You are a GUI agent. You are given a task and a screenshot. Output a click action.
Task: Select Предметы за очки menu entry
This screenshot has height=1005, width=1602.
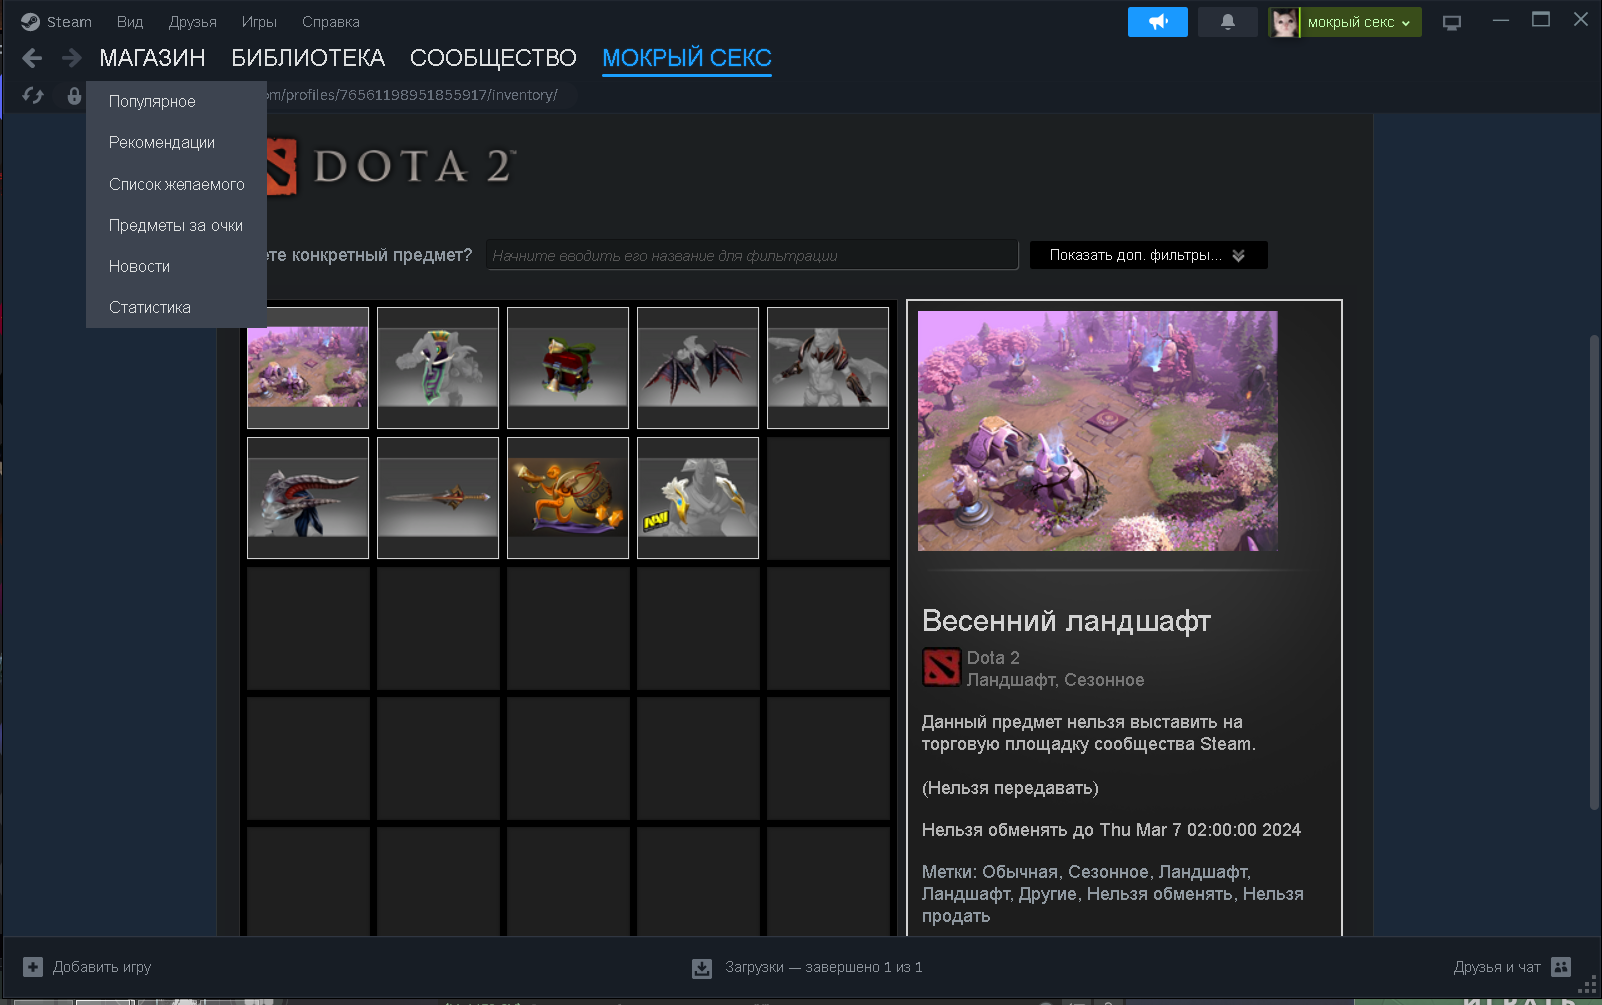(x=176, y=225)
